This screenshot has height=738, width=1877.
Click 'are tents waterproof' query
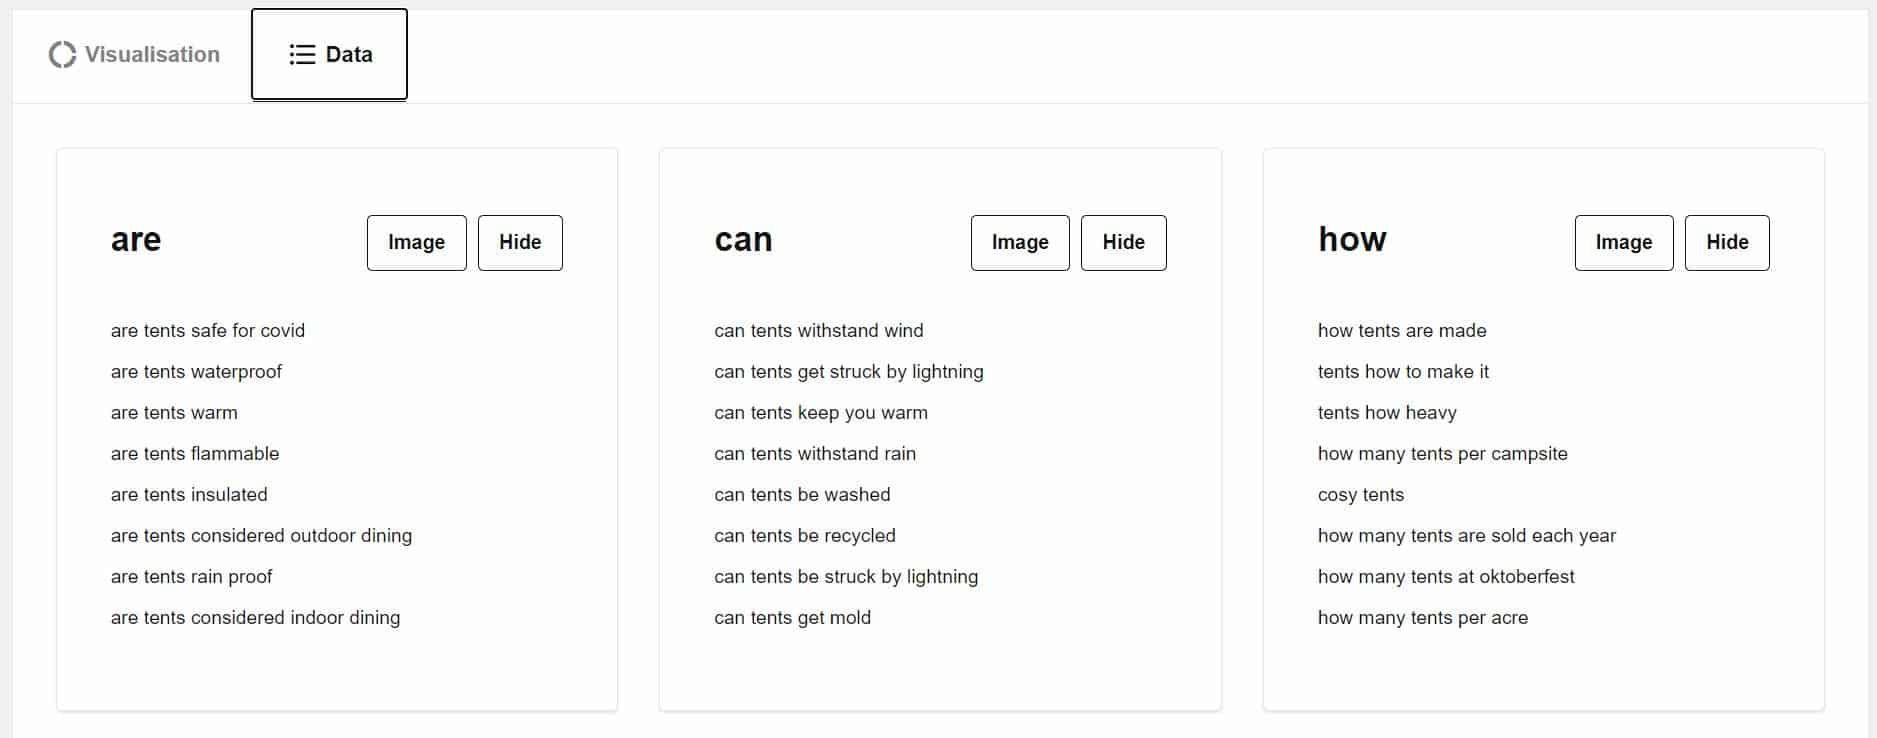(196, 371)
